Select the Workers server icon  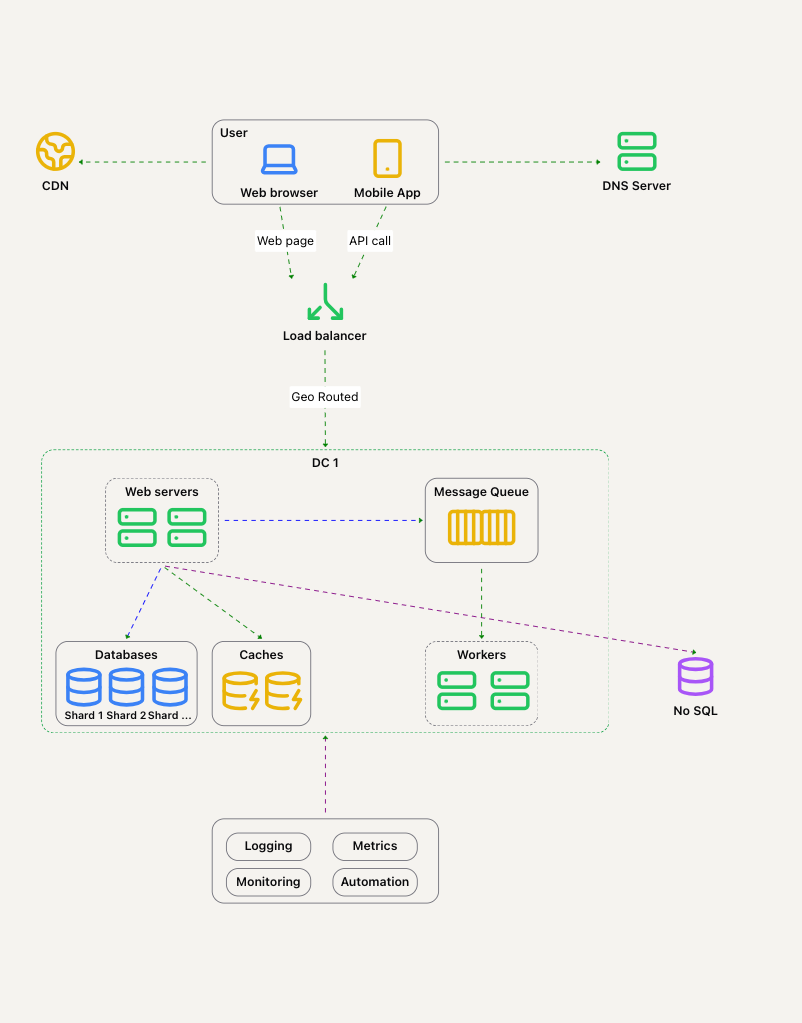(x=482, y=691)
